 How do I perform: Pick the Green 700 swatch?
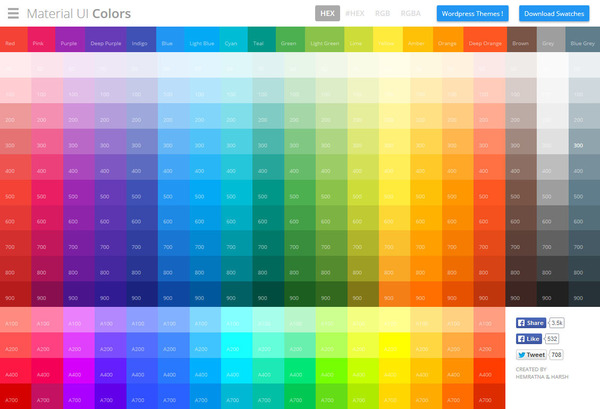300,243
